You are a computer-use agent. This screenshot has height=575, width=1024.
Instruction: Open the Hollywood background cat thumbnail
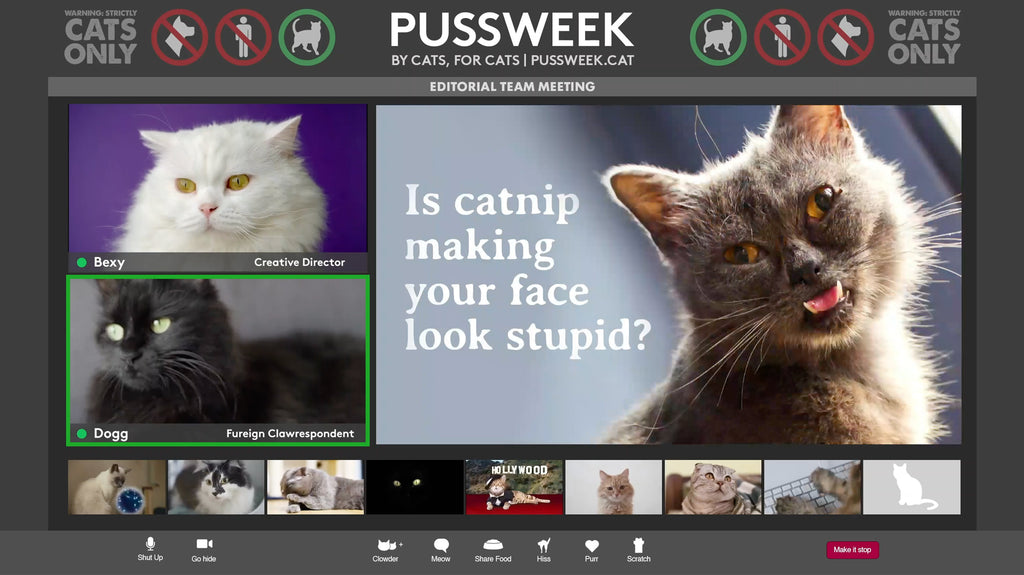(x=514, y=487)
